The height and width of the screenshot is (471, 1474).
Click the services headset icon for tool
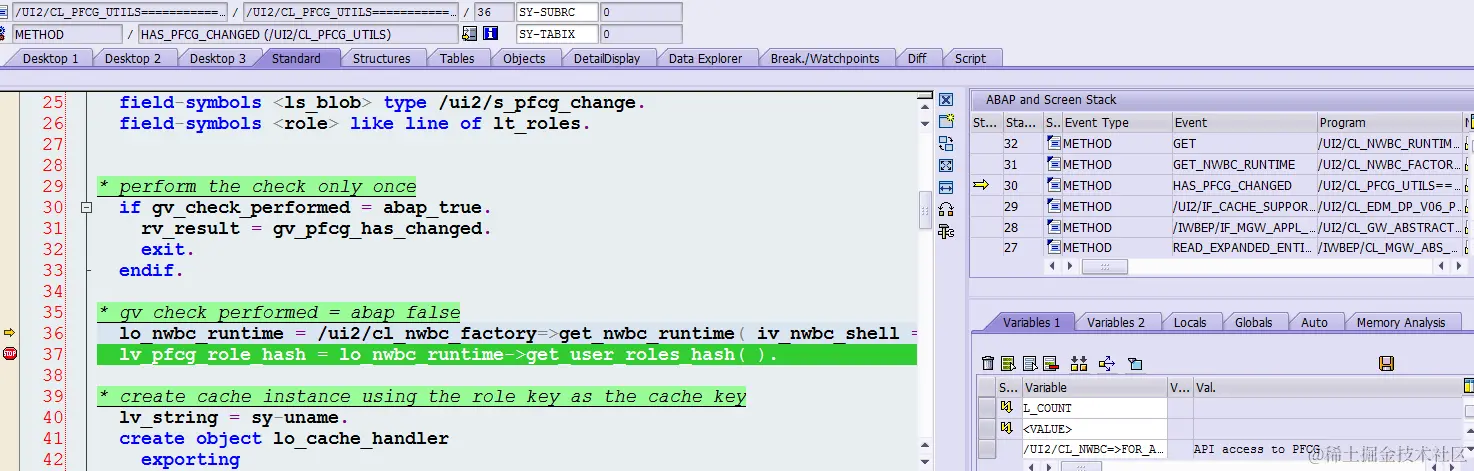[946, 209]
